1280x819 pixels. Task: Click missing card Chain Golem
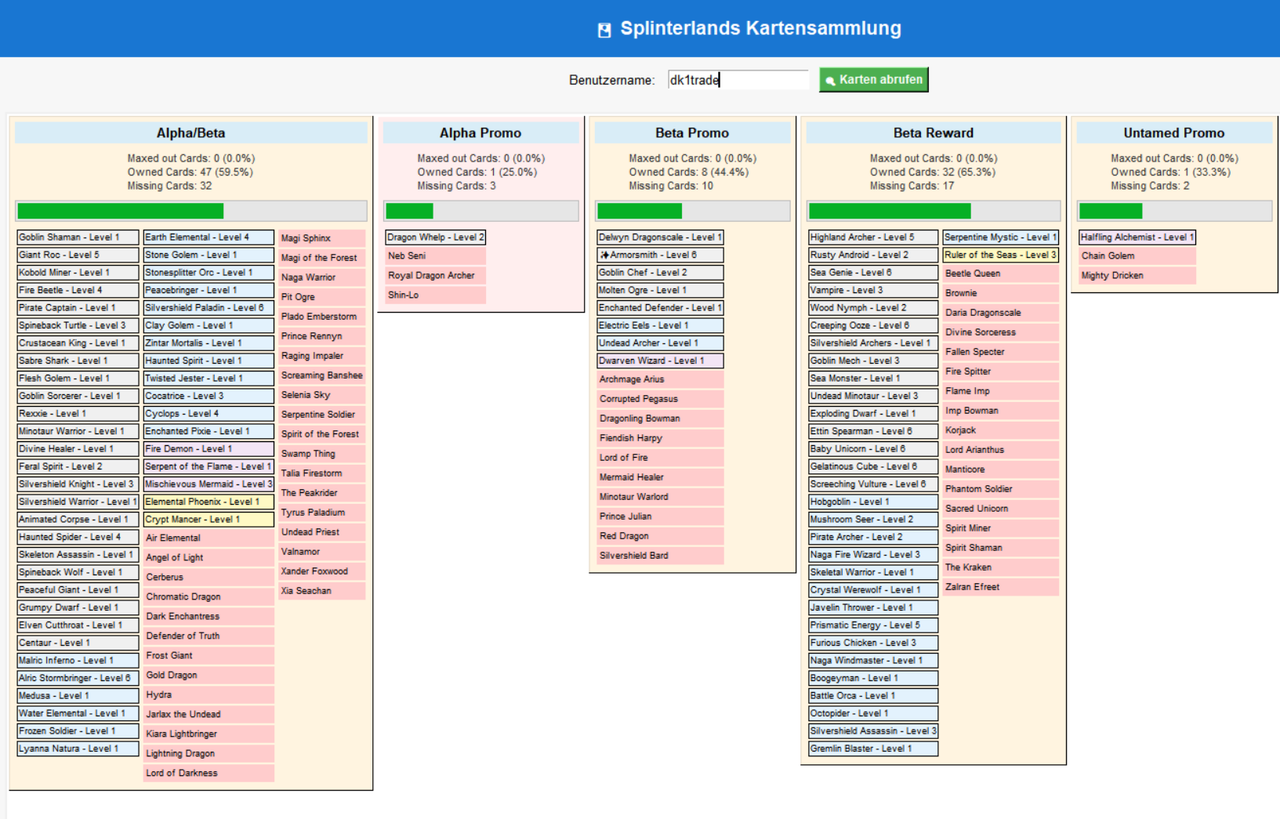1137,256
